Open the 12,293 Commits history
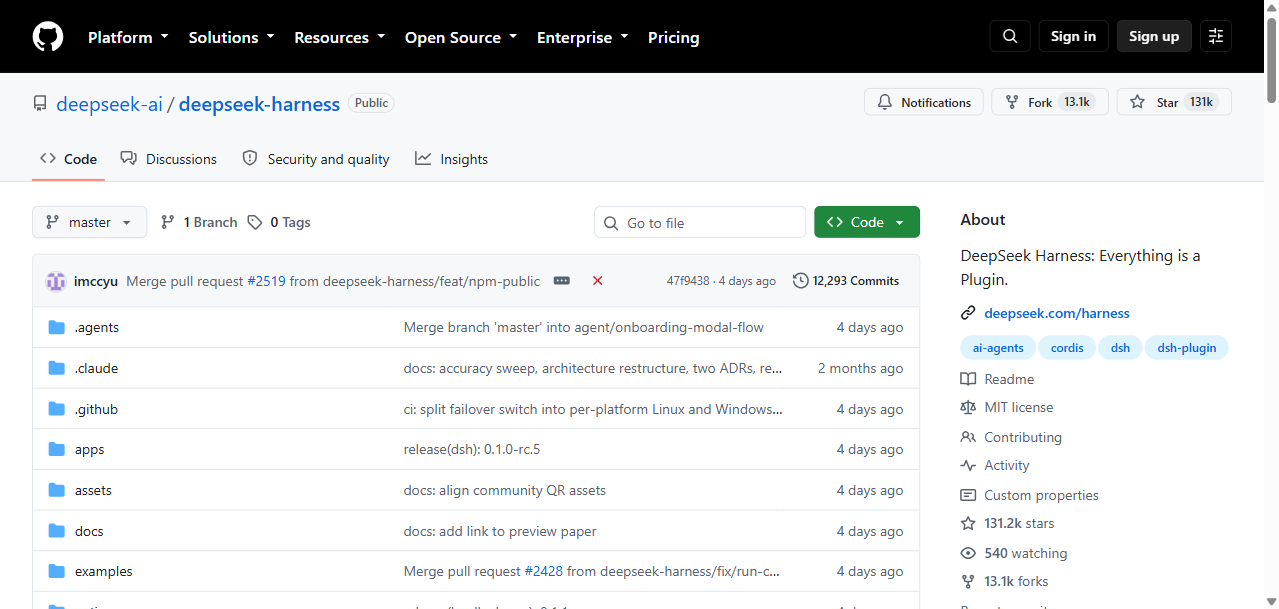Screen dimensions: 1279x609 [x=846, y=281]
